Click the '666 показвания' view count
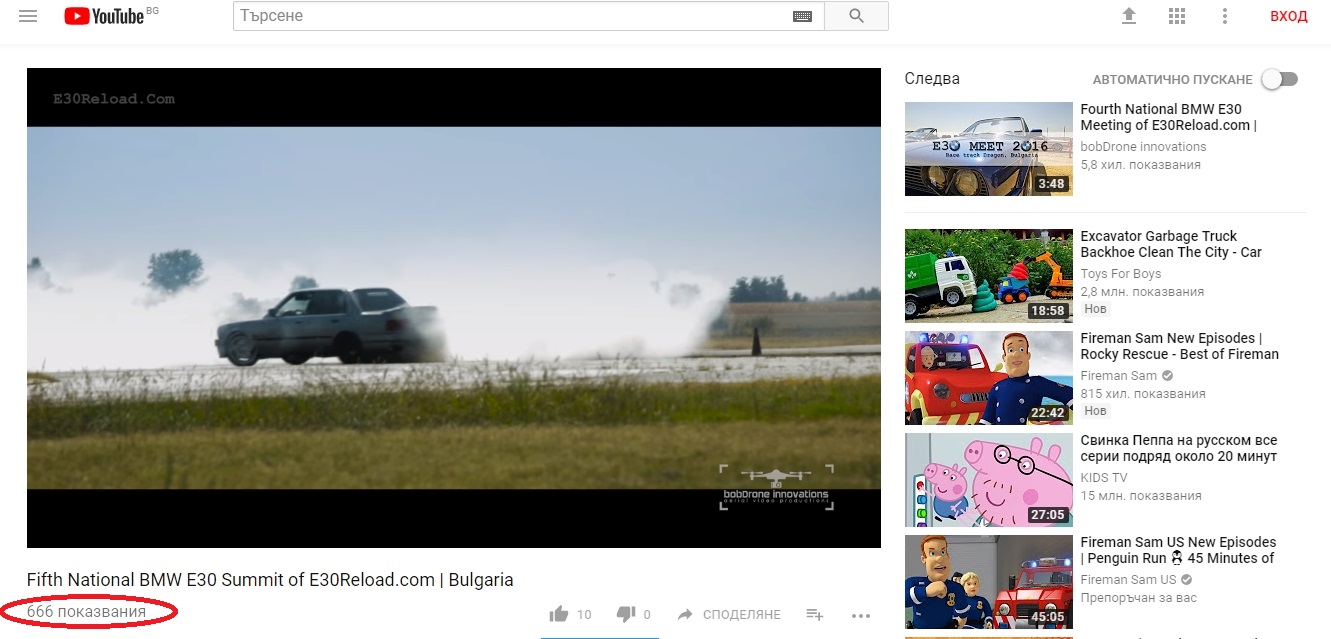Viewport: 1331px width, 639px height. (x=86, y=611)
